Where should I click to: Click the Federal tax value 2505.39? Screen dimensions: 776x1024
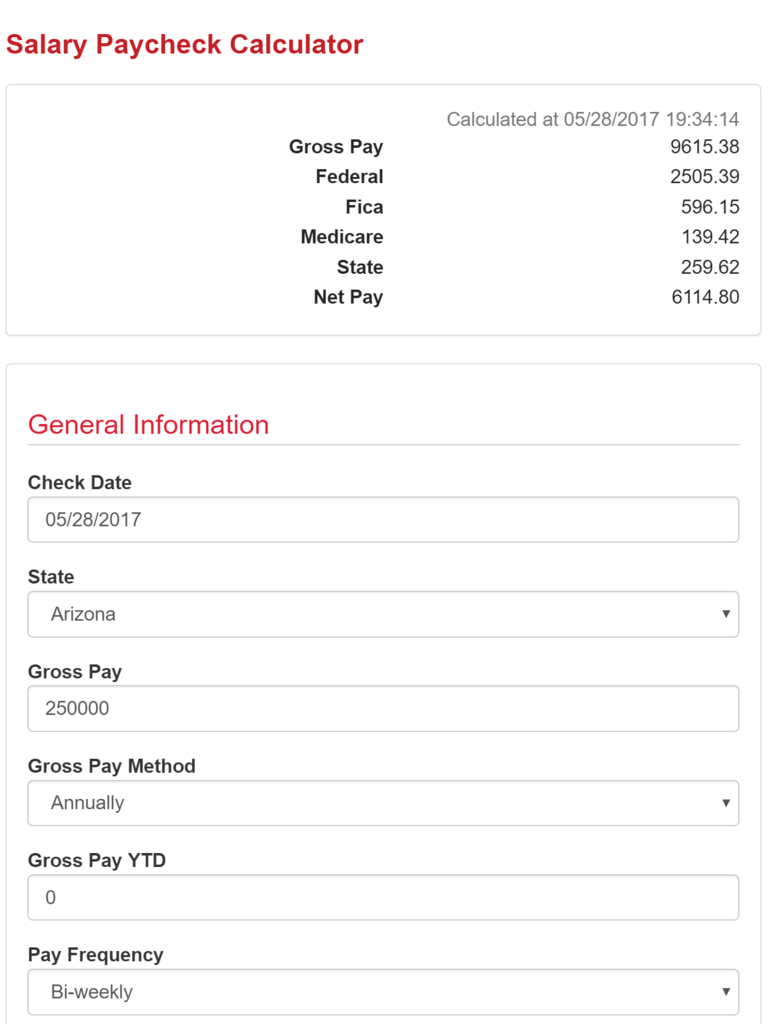704,177
